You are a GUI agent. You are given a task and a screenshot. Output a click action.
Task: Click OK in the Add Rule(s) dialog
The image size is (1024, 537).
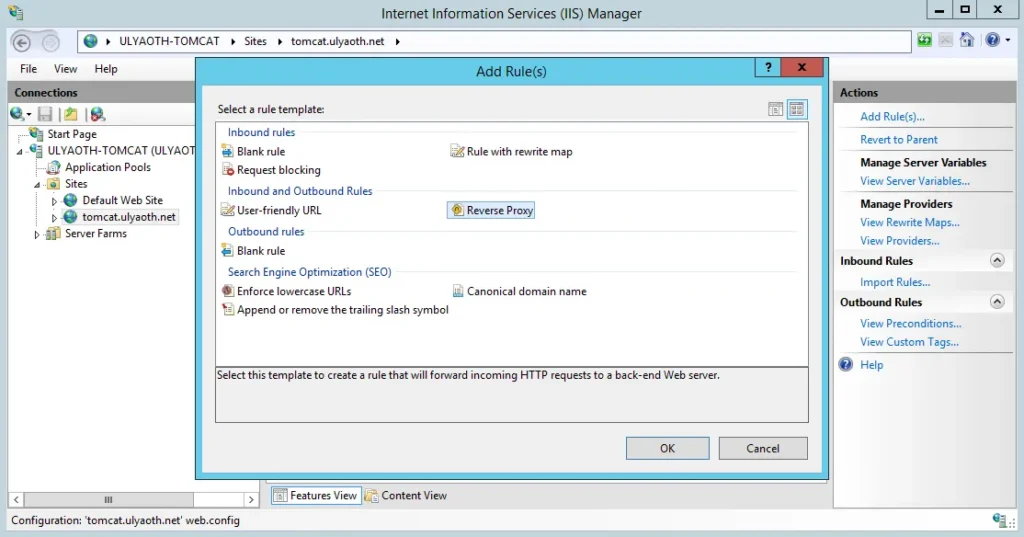click(667, 448)
